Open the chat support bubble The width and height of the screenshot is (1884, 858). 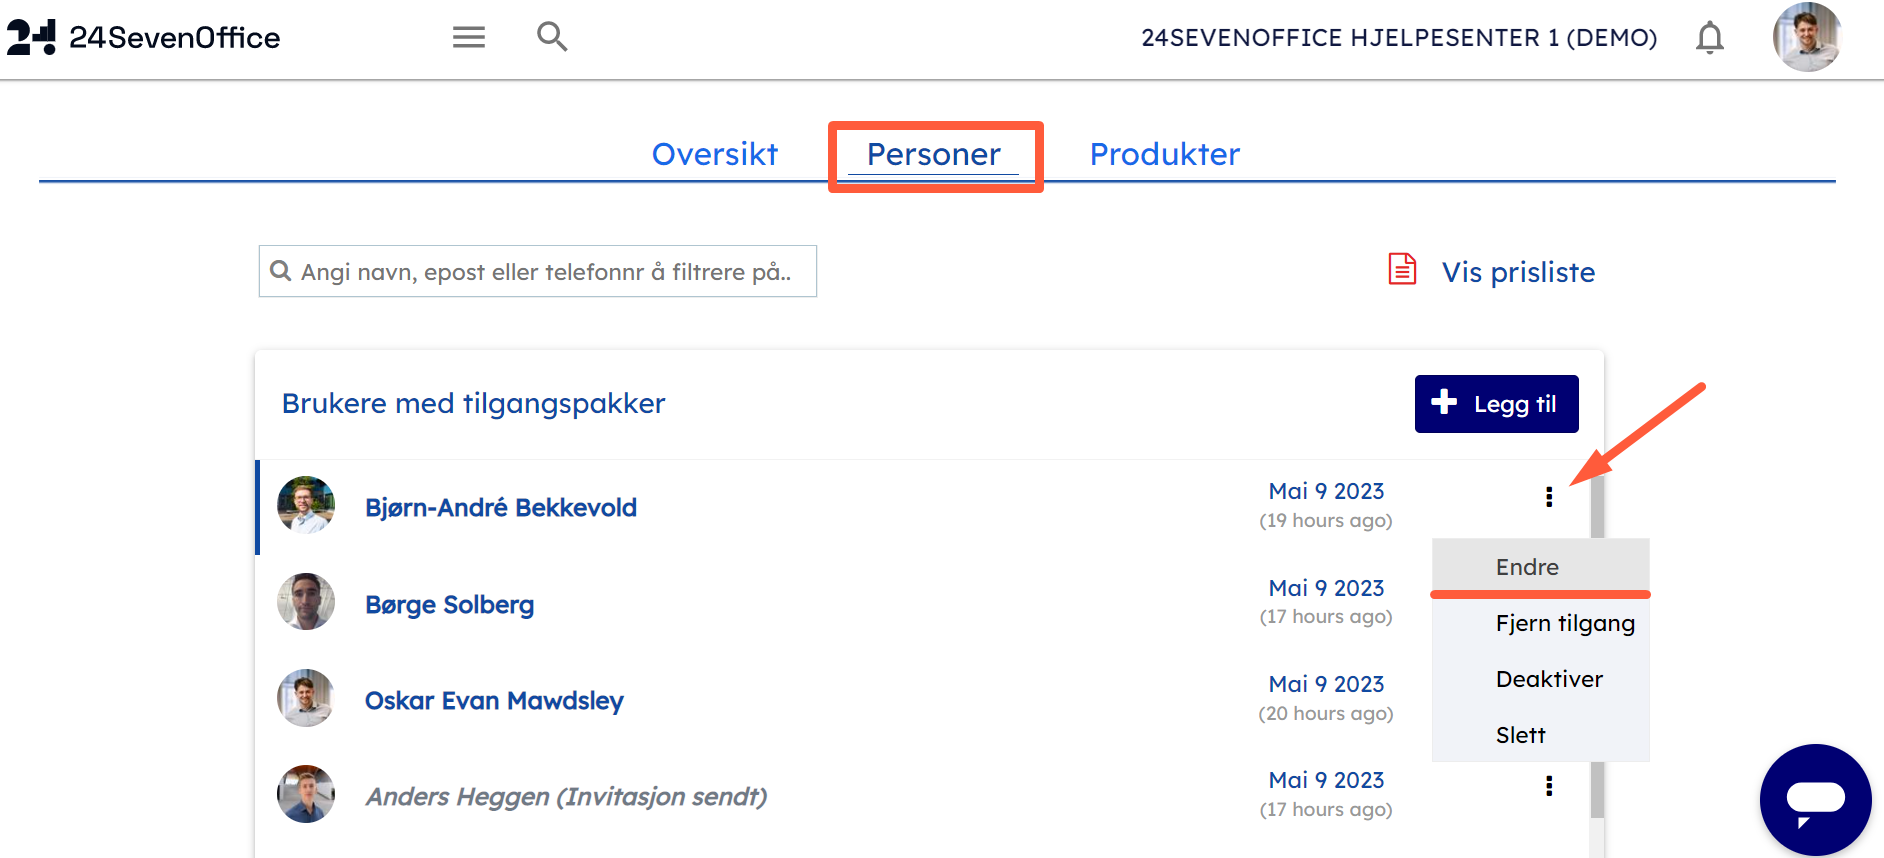click(1815, 799)
